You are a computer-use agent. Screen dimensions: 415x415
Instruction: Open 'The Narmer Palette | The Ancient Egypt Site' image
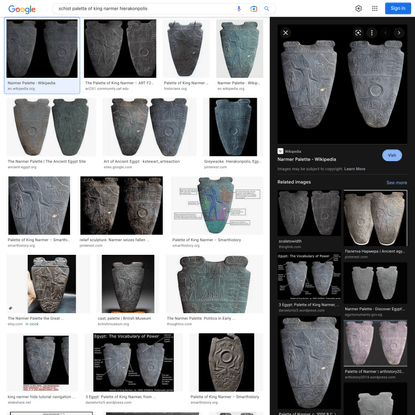click(x=51, y=127)
